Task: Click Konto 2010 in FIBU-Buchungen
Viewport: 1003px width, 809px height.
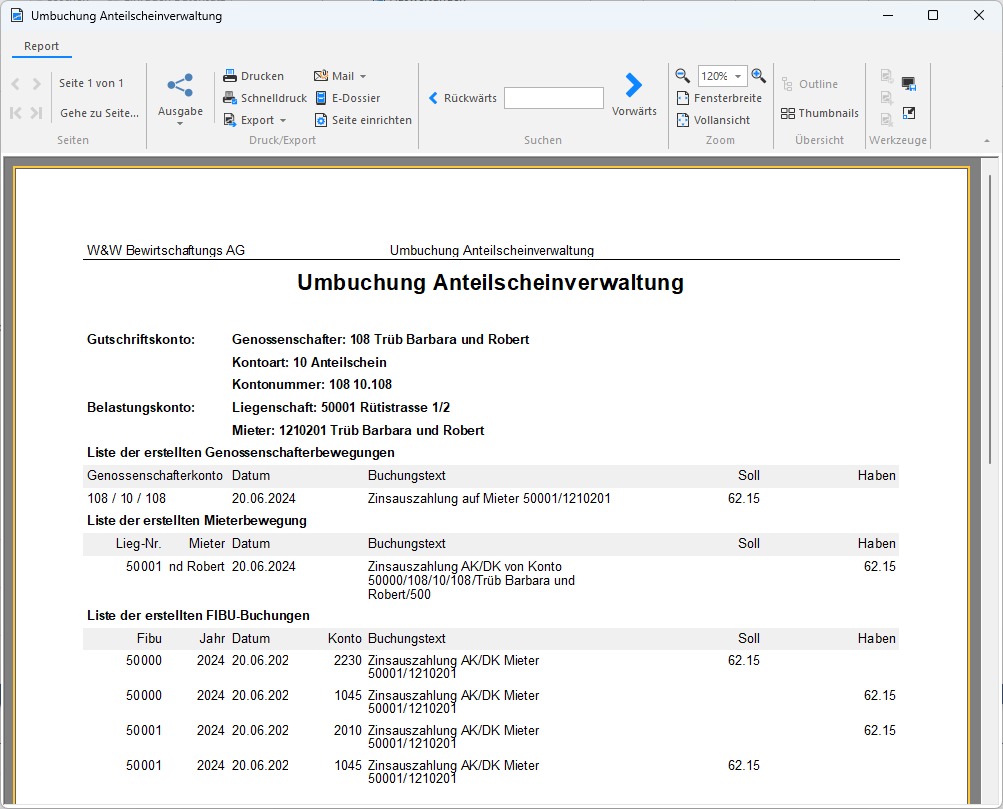Action: pos(347,730)
